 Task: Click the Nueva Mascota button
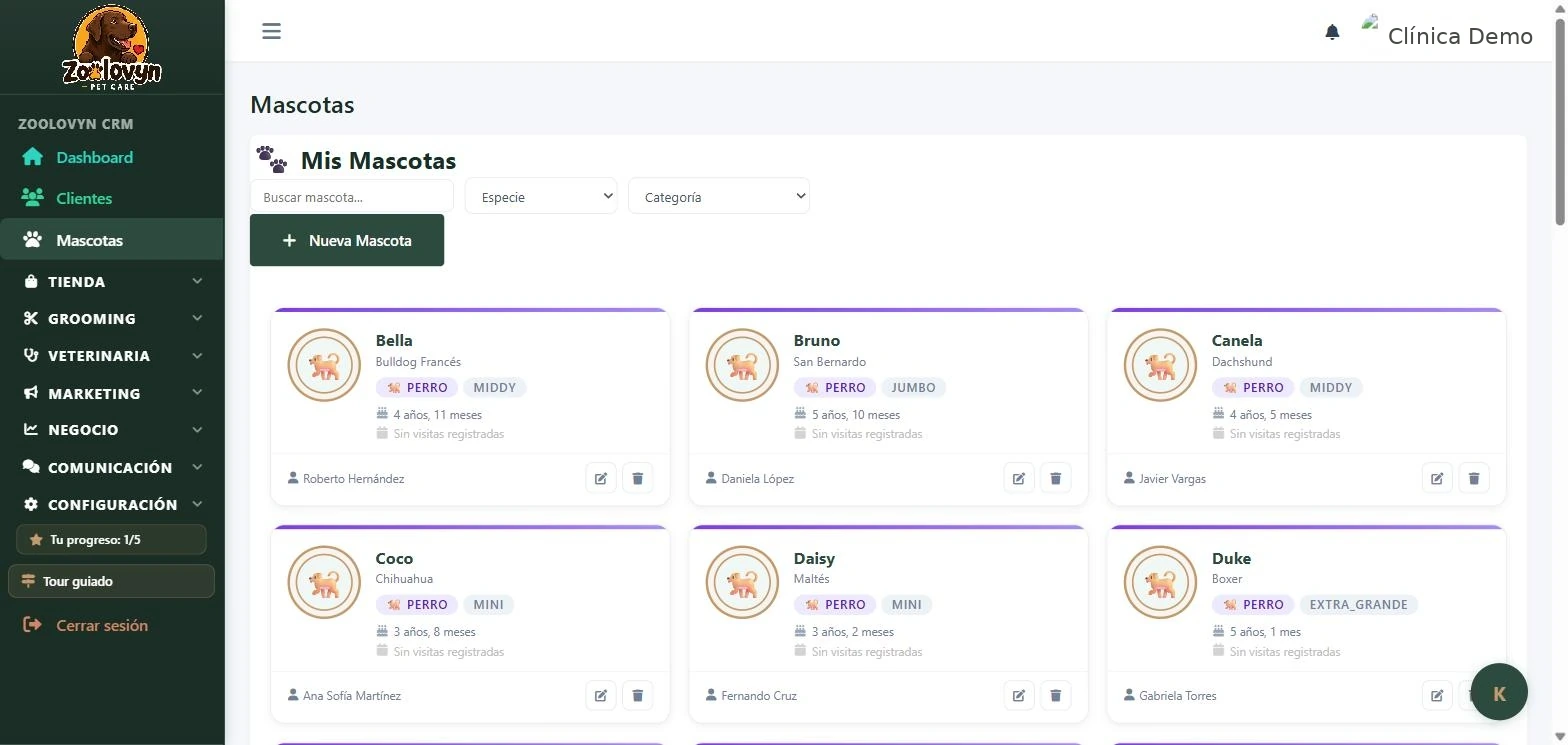click(x=347, y=240)
